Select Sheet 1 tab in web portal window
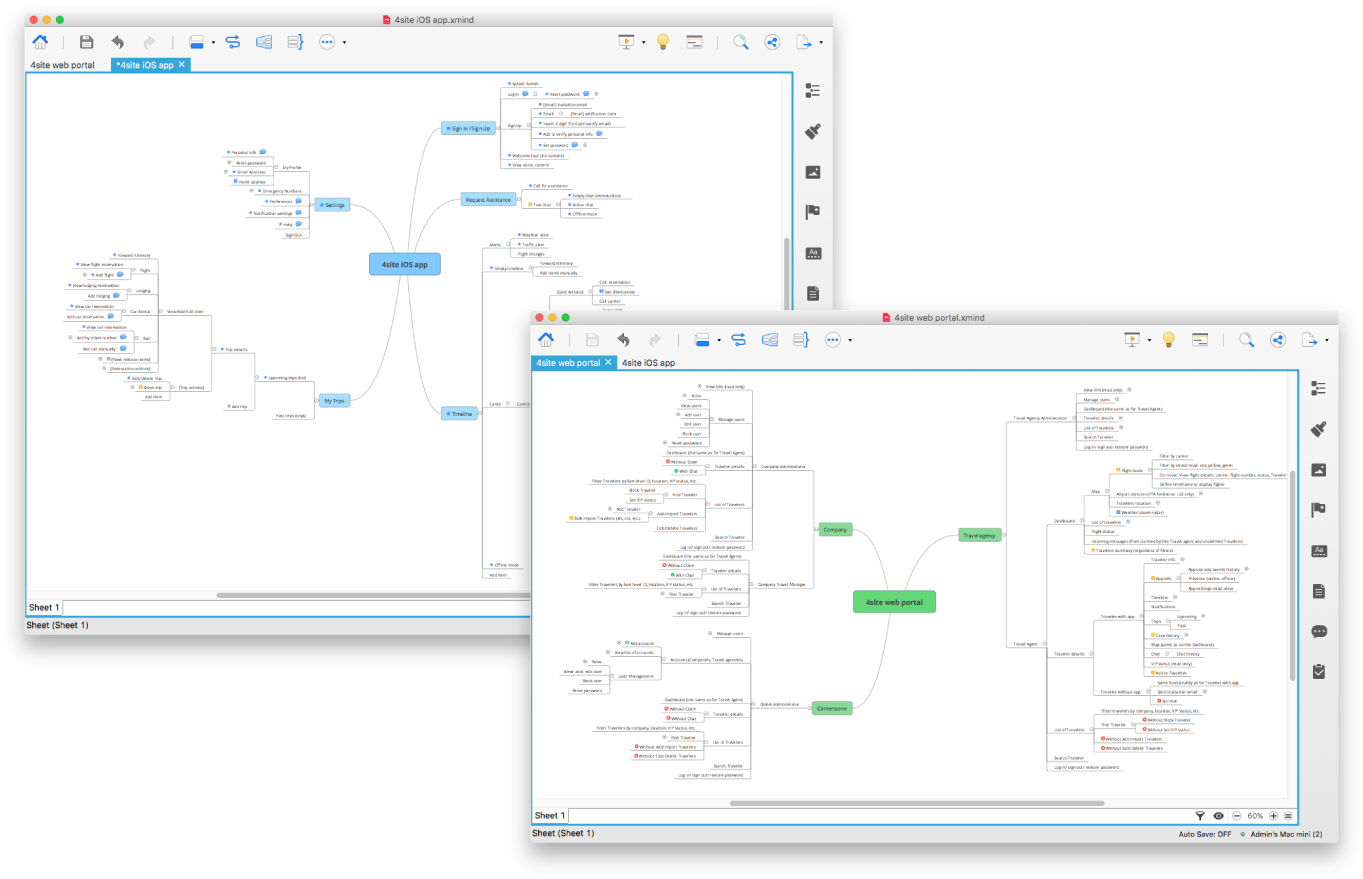 click(x=549, y=816)
